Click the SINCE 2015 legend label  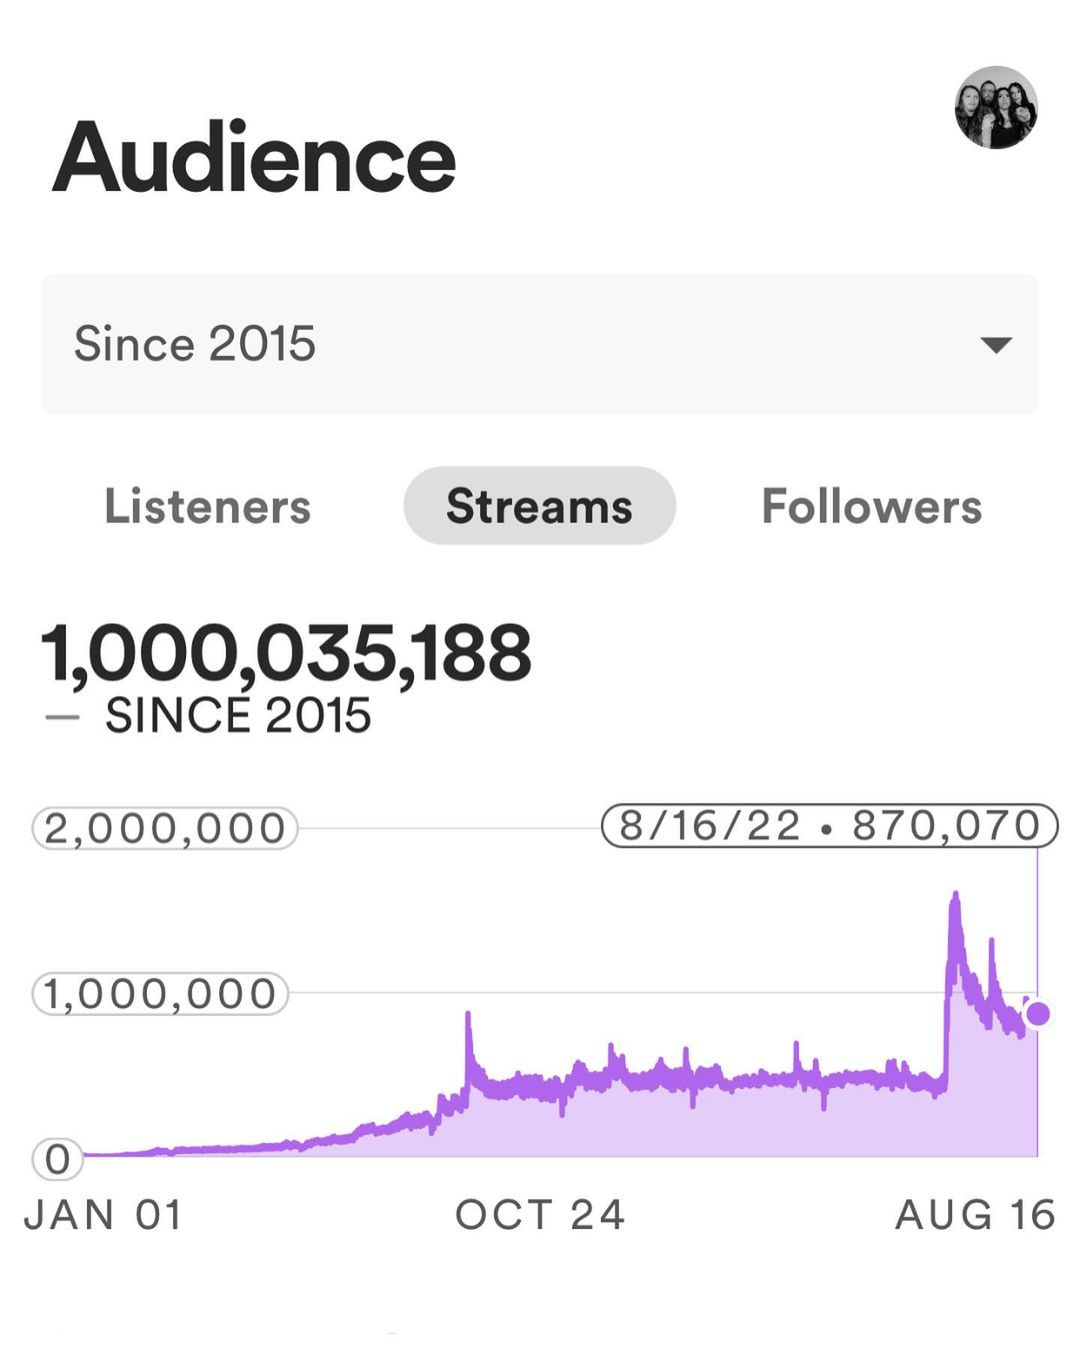click(238, 716)
